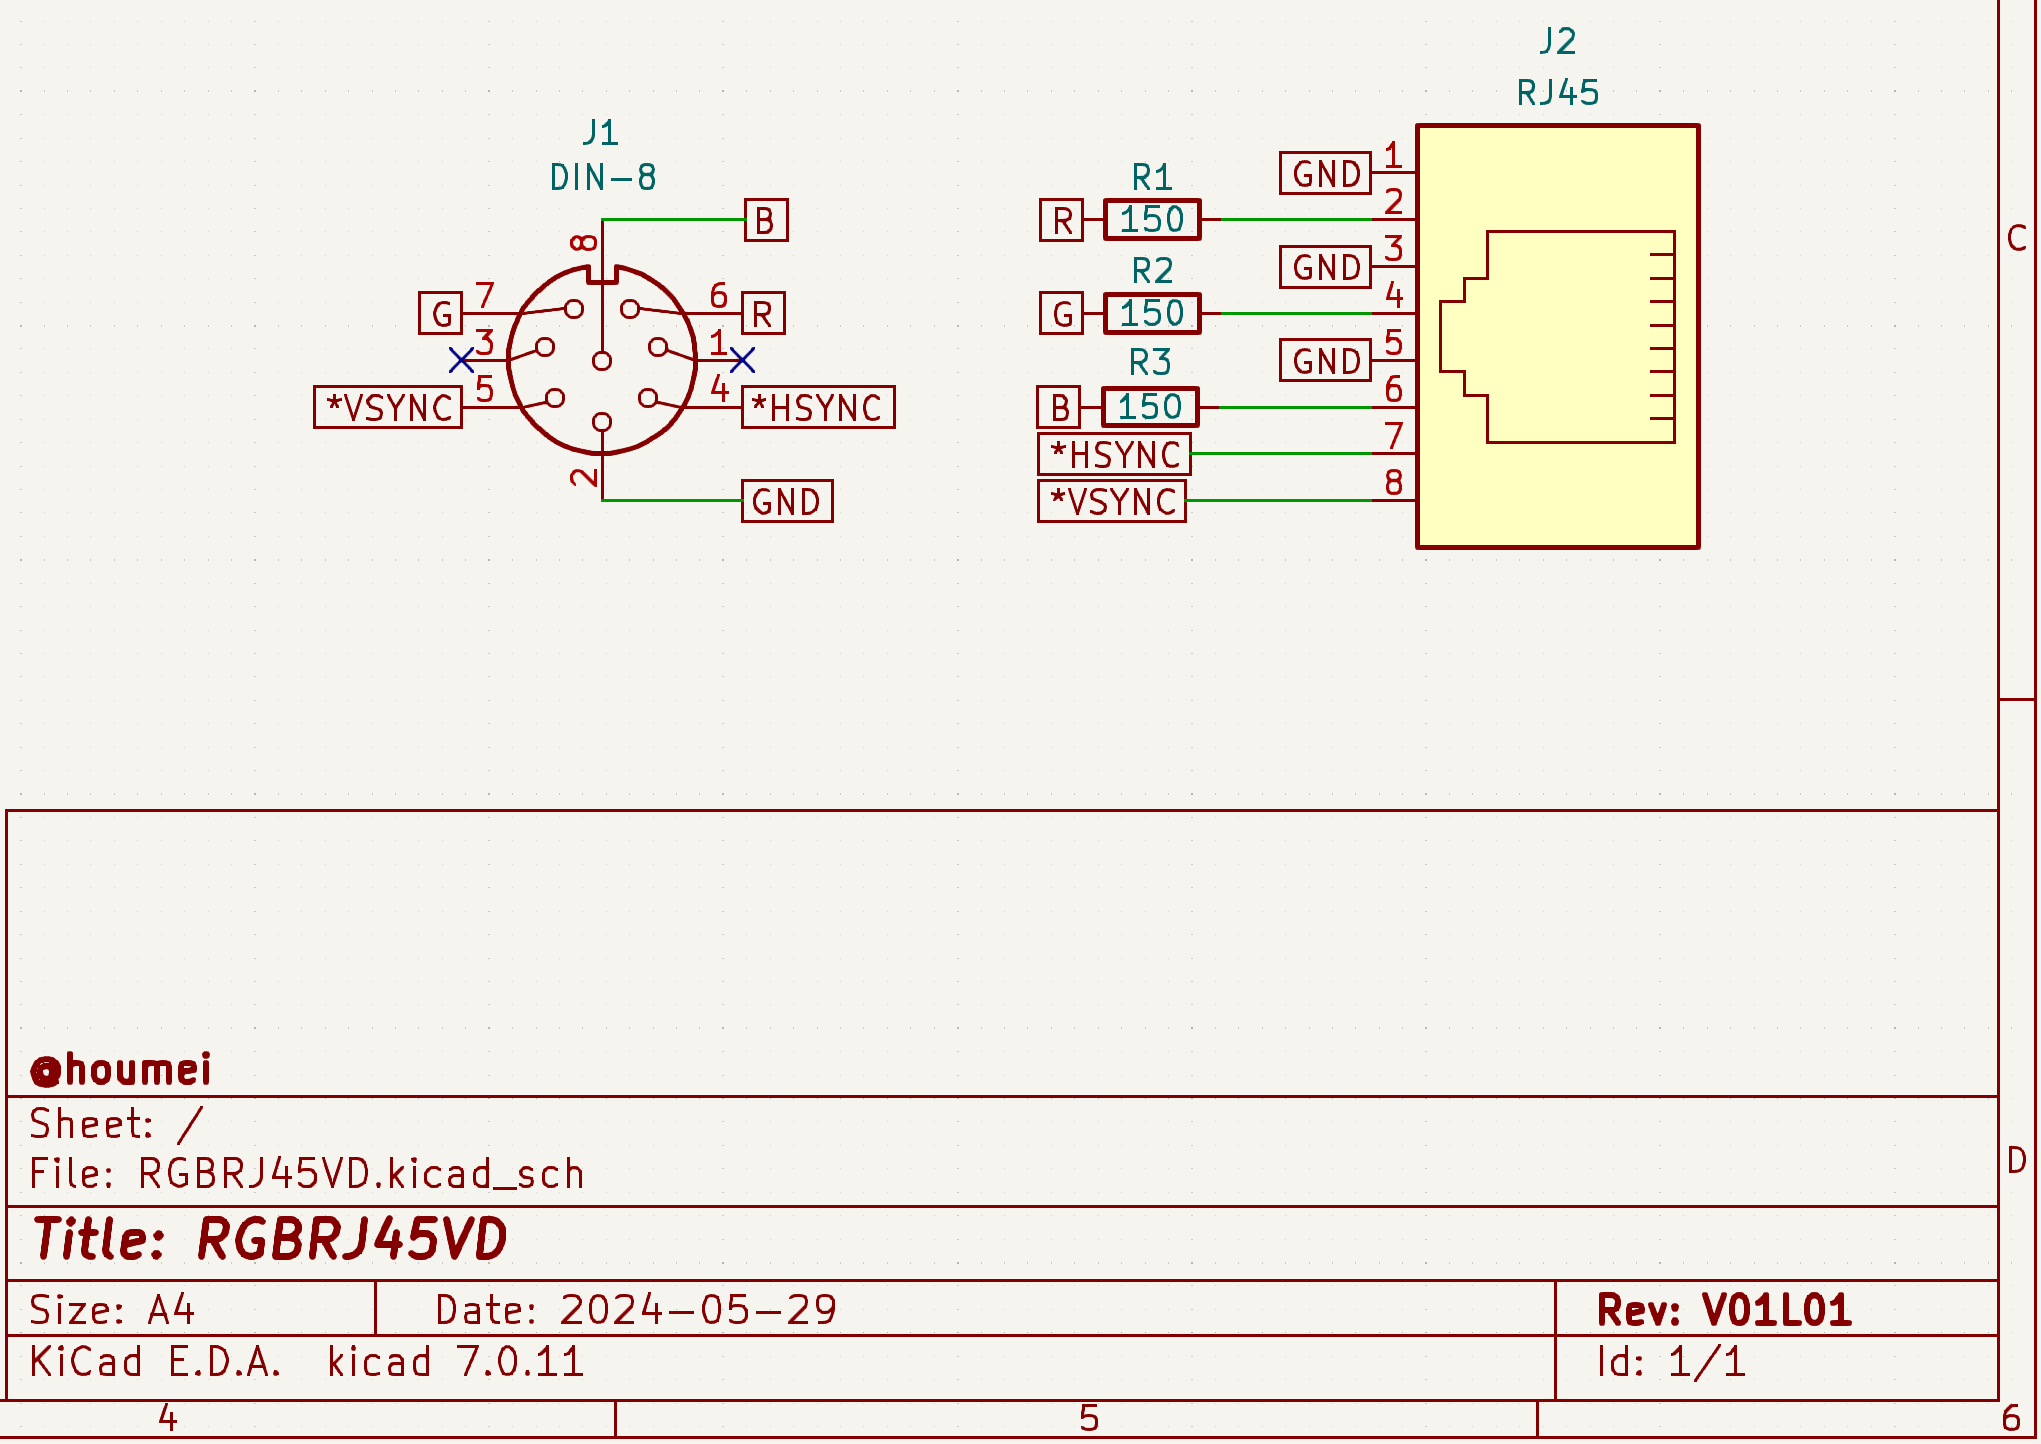Select resistor R2 with value 150

click(1150, 313)
